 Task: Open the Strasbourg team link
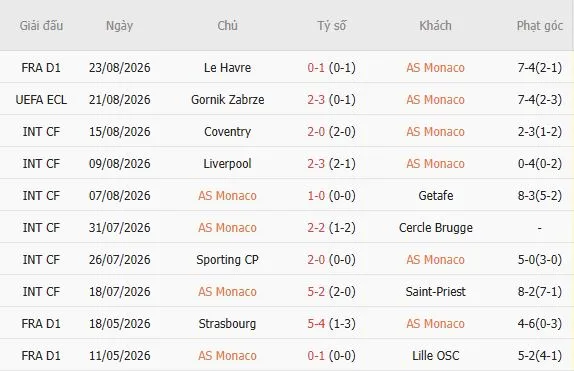(x=227, y=324)
